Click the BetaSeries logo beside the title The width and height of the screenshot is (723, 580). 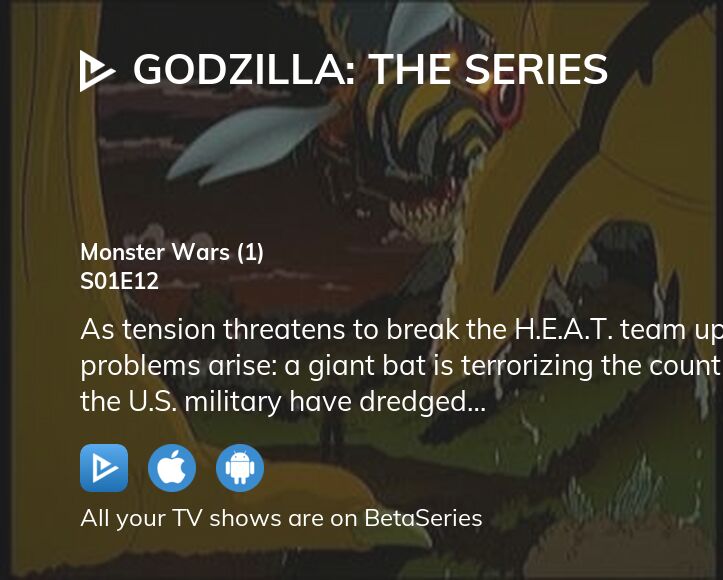pos(97,71)
